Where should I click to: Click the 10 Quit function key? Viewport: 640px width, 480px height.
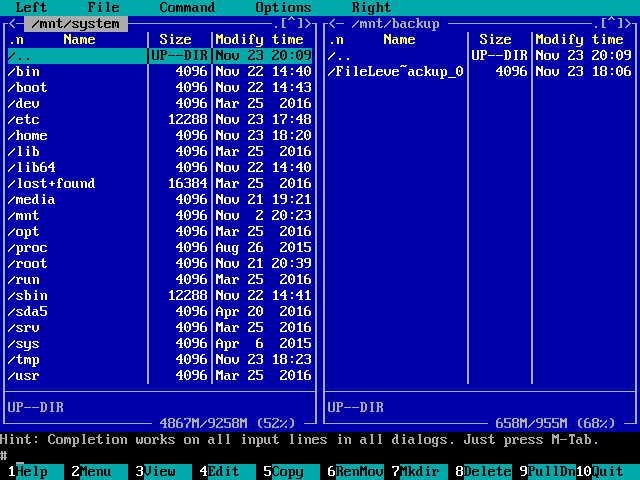coord(608,471)
